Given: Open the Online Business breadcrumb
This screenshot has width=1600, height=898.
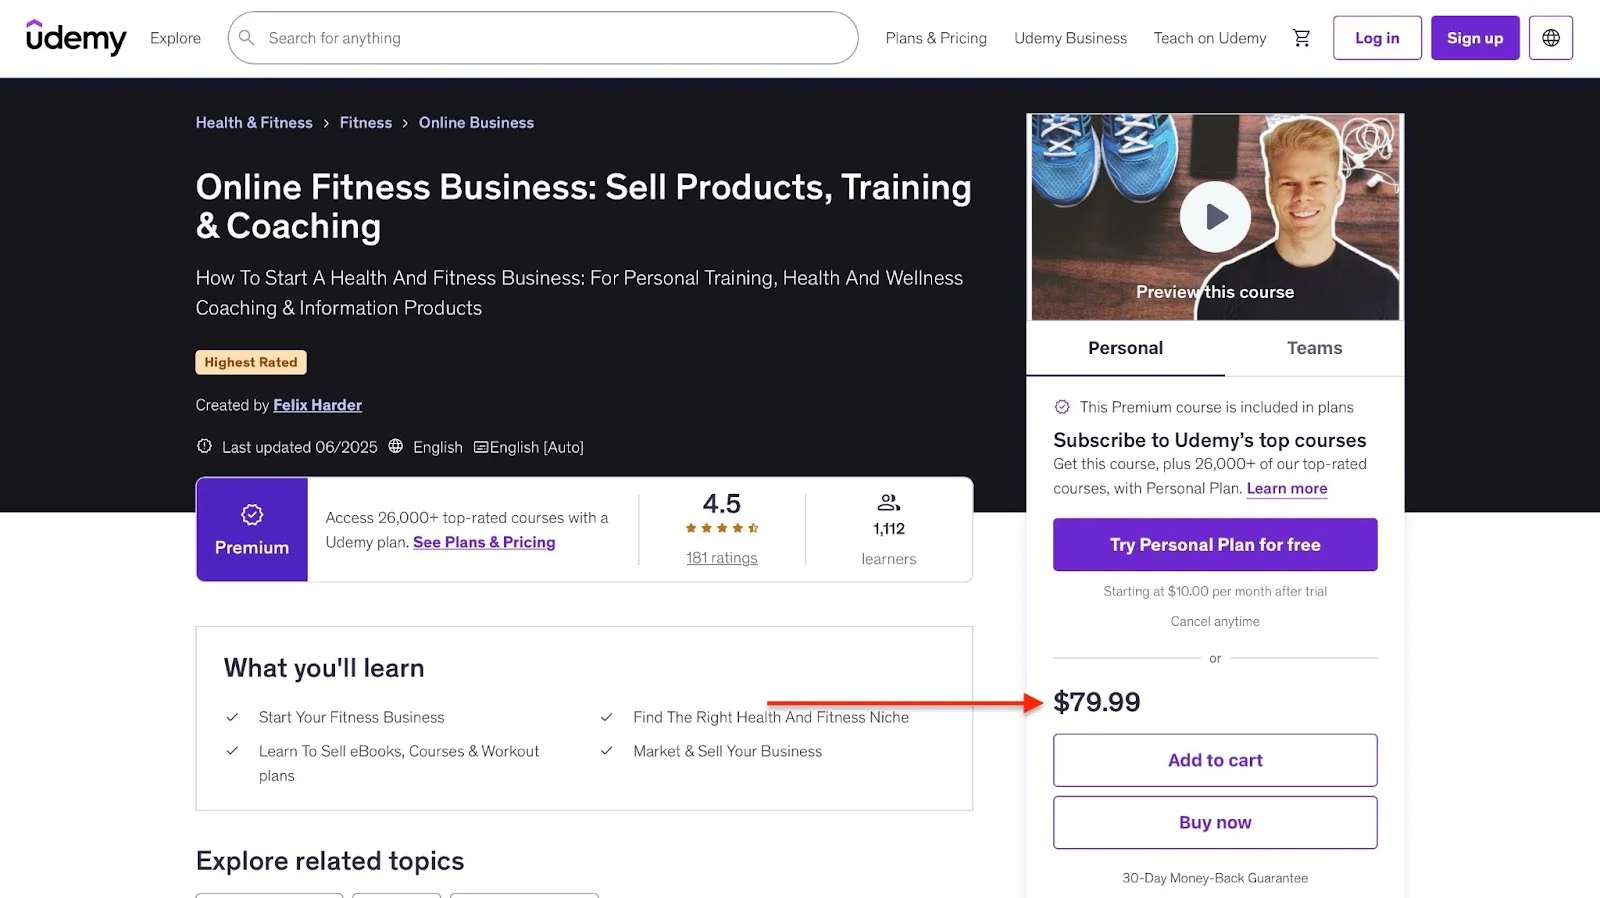Looking at the screenshot, I should (476, 123).
